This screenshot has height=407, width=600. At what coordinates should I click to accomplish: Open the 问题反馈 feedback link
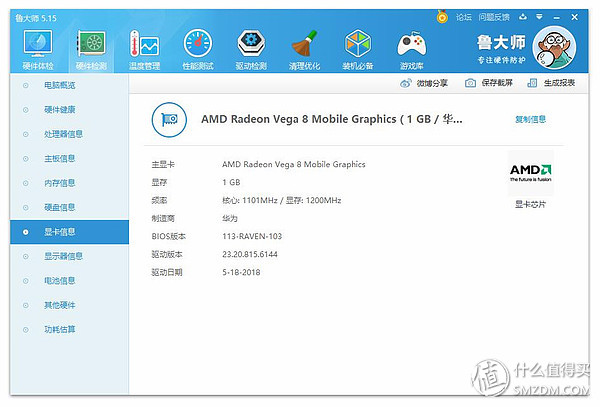[494, 17]
